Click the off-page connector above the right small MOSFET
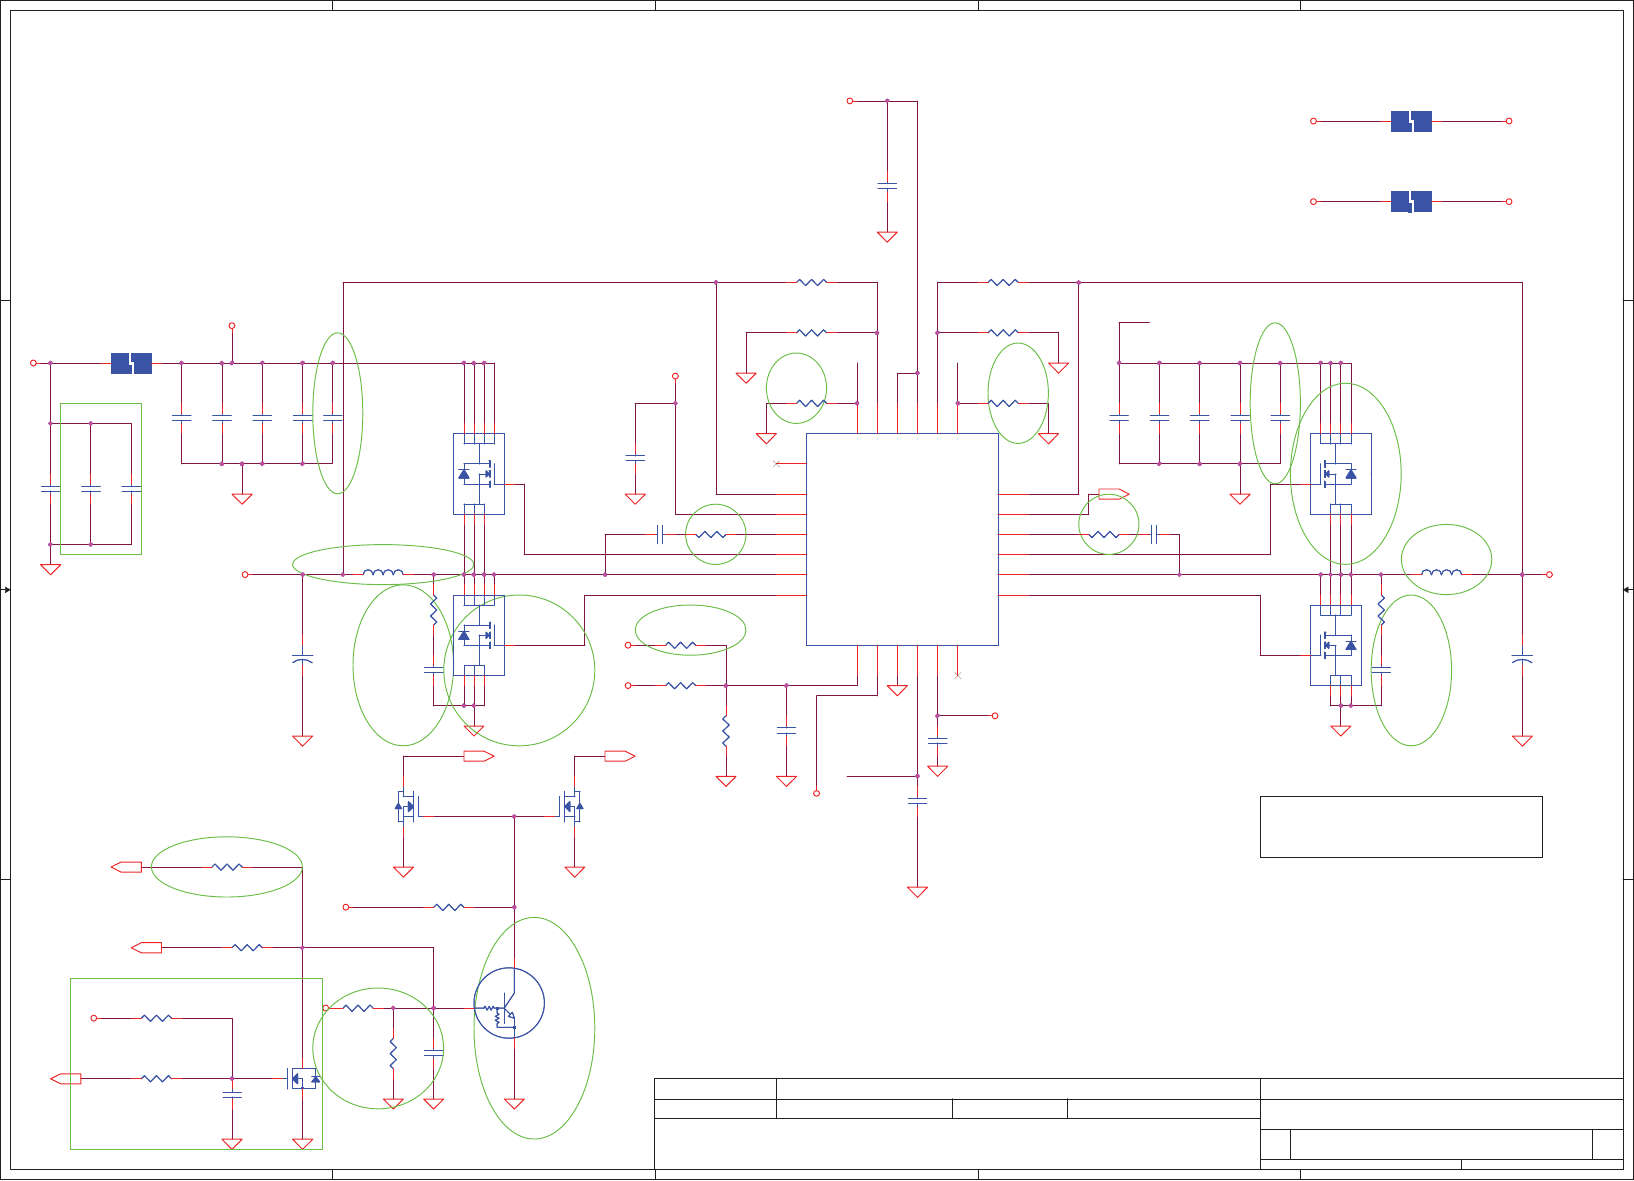The width and height of the screenshot is (1634, 1181). [620, 756]
